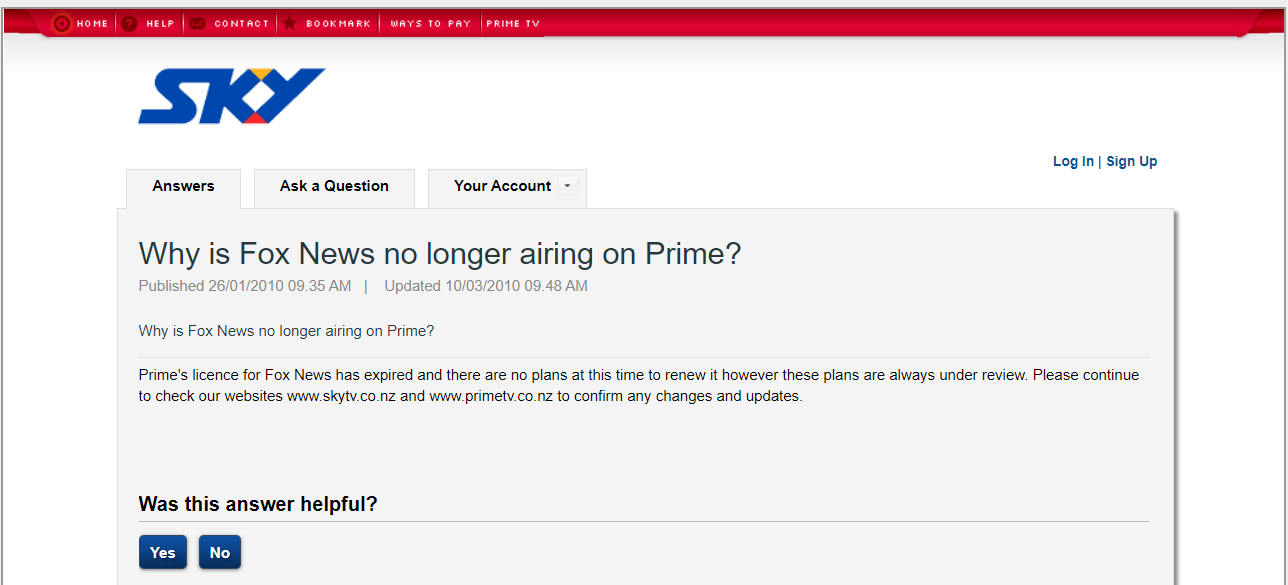Click the Home arrow icon in the red bar
Screen dimensions: 1288x585
(62, 23)
